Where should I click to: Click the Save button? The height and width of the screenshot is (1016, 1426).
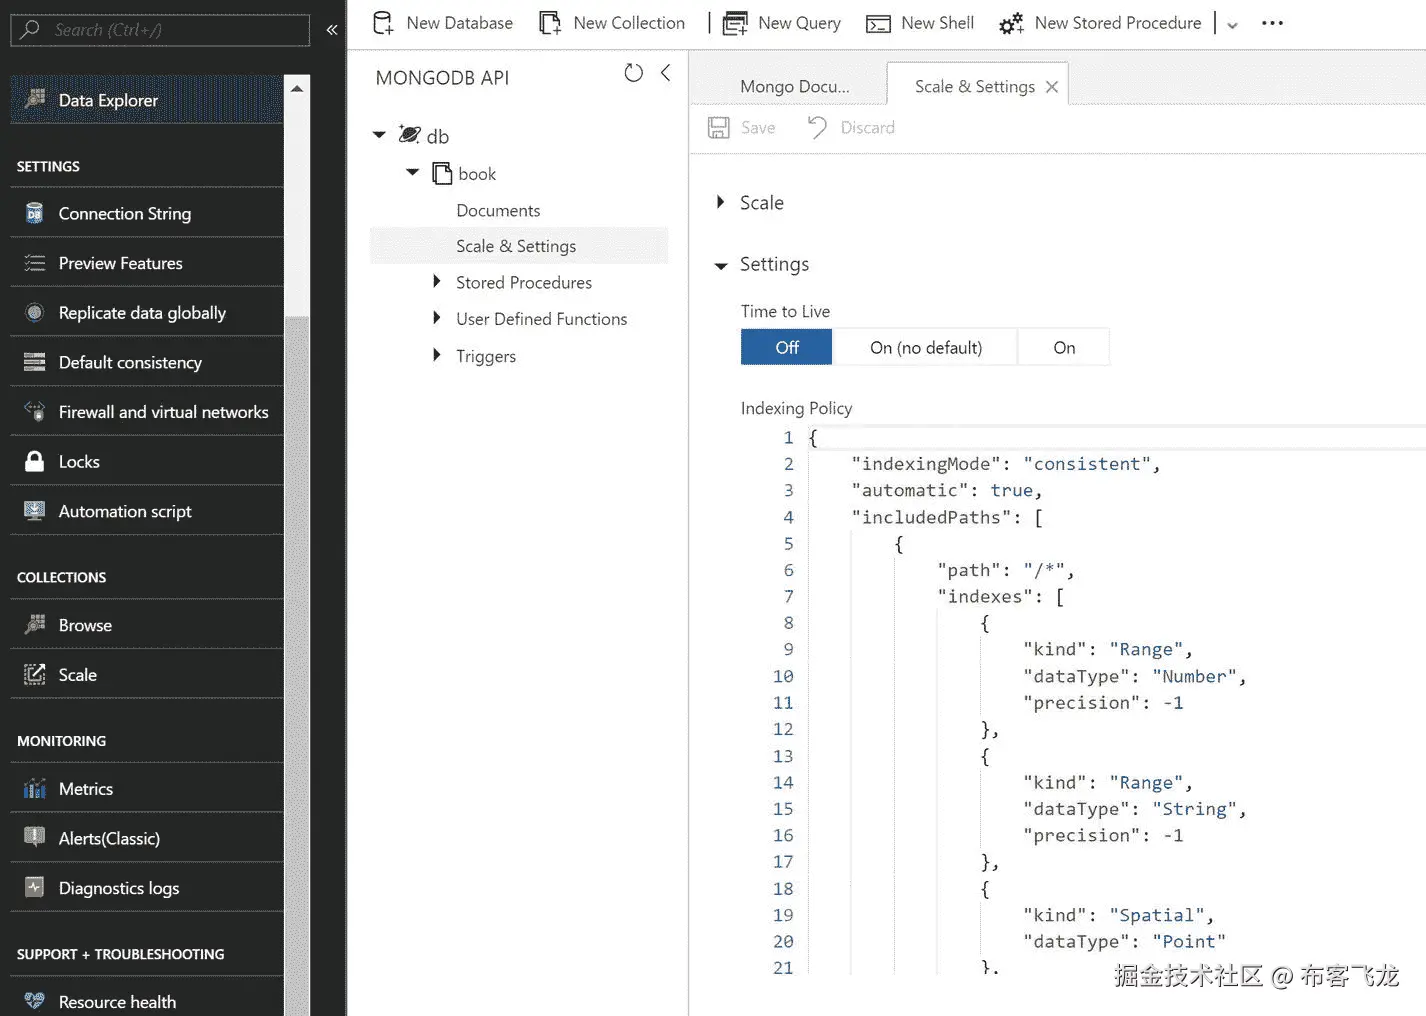(x=742, y=127)
